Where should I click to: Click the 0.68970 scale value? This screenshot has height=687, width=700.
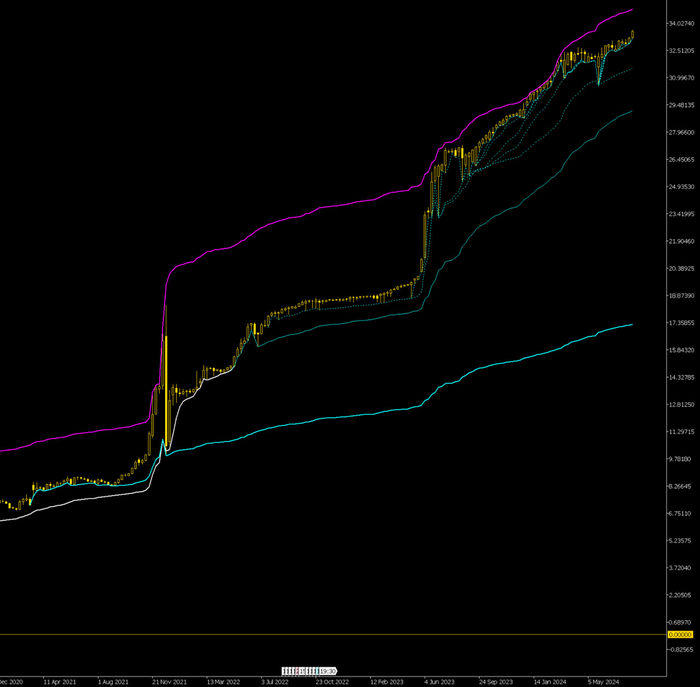tap(681, 622)
